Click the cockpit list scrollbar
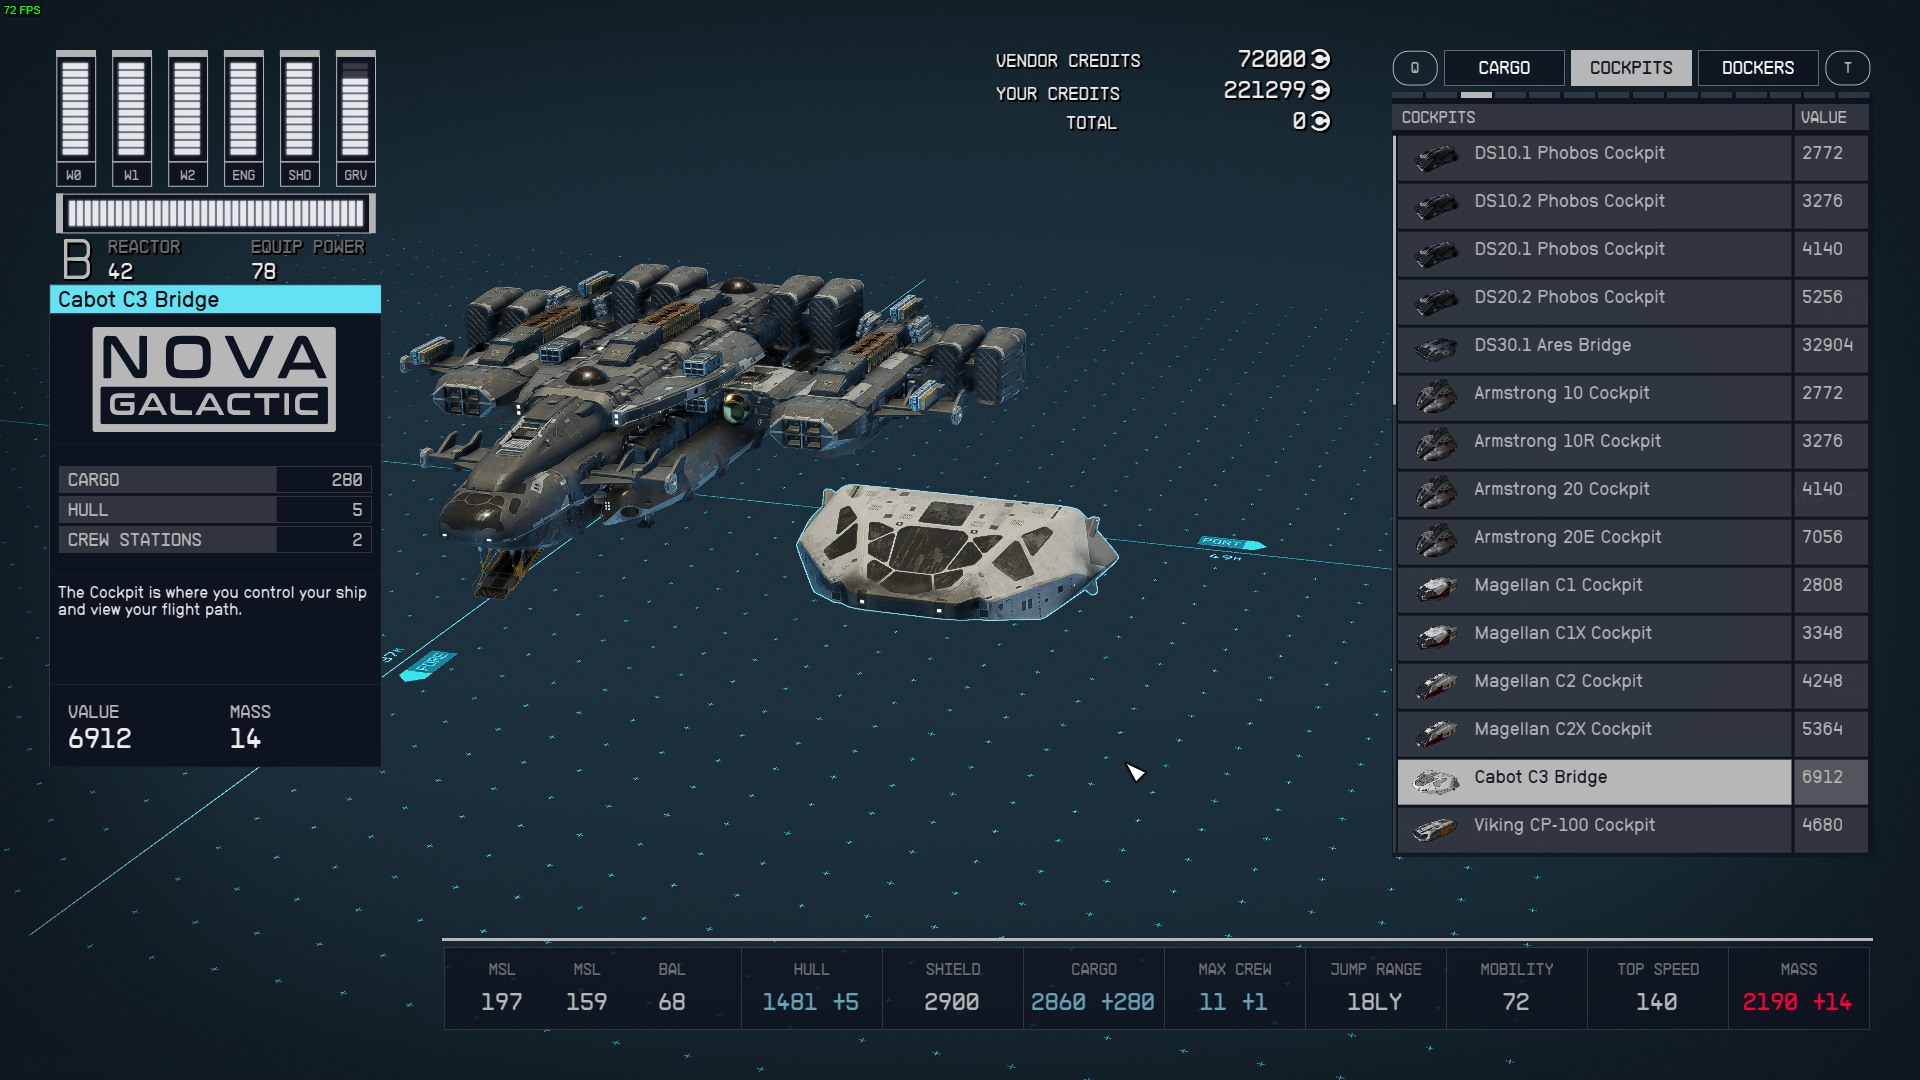This screenshot has width=1920, height=1080. [x=1394, y=270]
